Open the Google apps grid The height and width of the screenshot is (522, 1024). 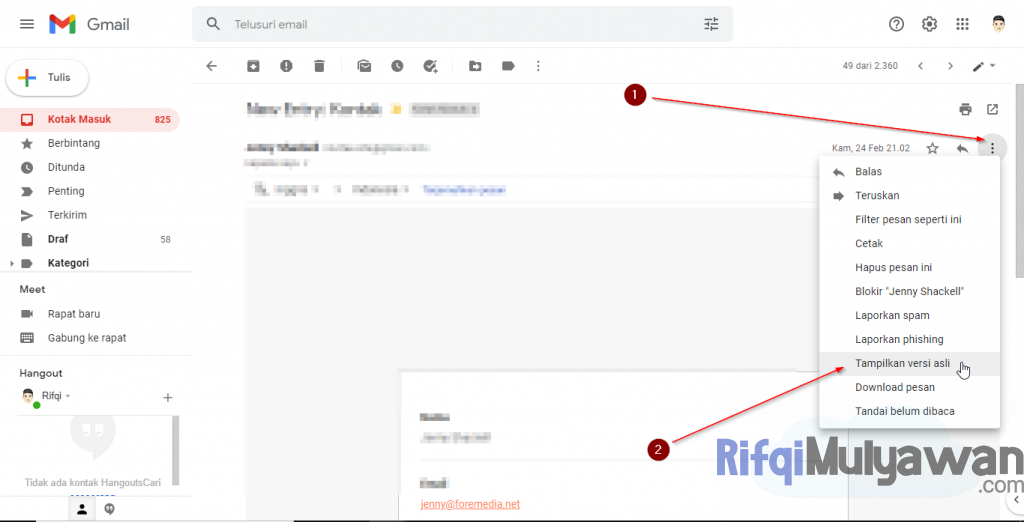[962, 24]
